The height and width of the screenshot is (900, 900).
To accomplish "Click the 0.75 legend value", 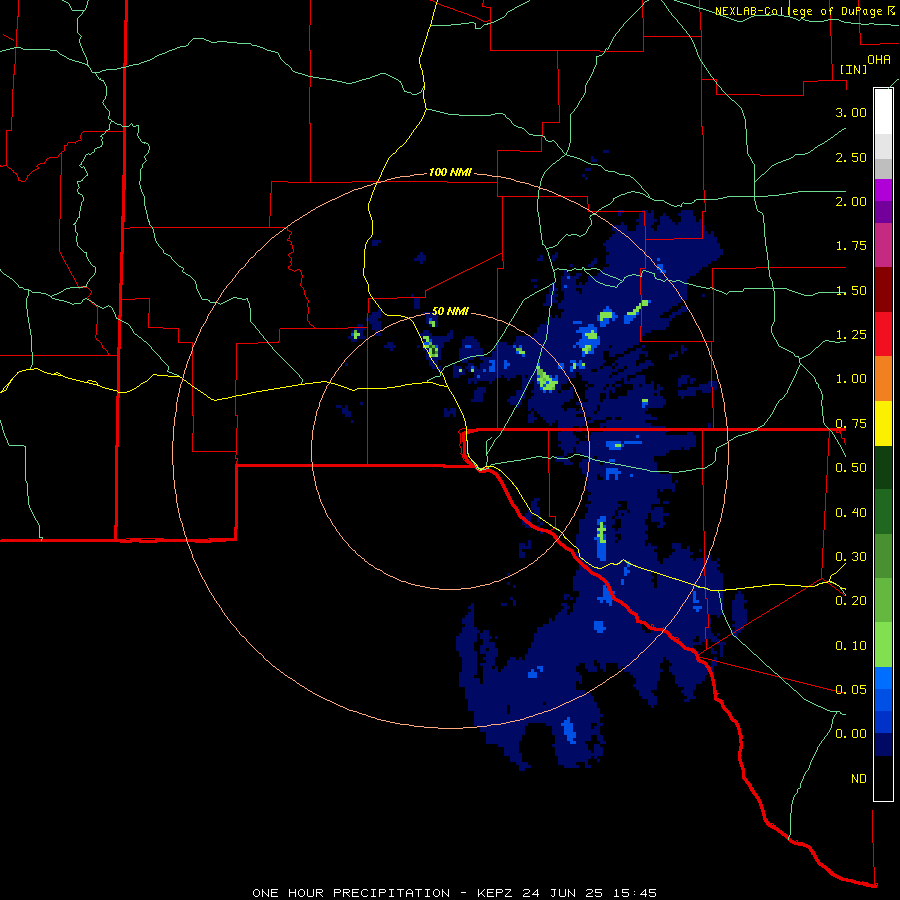I will click(x=851, y=424).
